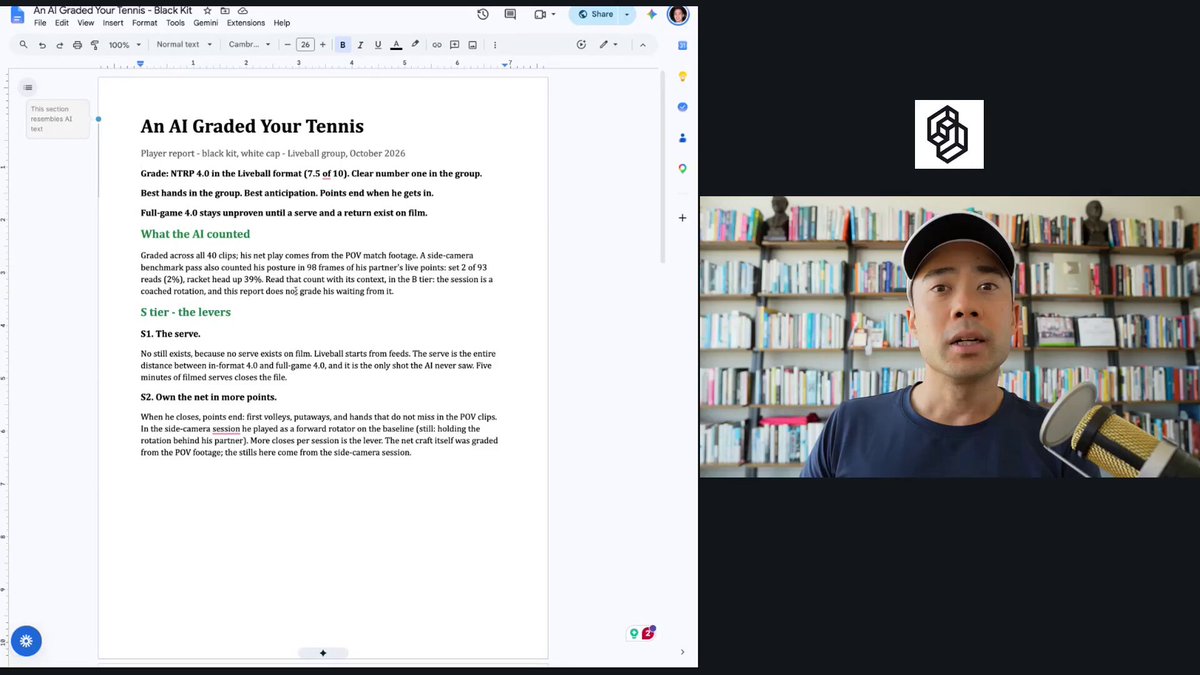This screenshot has height=675, width=1200.
Task: Activate the paint format tool
Action: tap(95, 44)
